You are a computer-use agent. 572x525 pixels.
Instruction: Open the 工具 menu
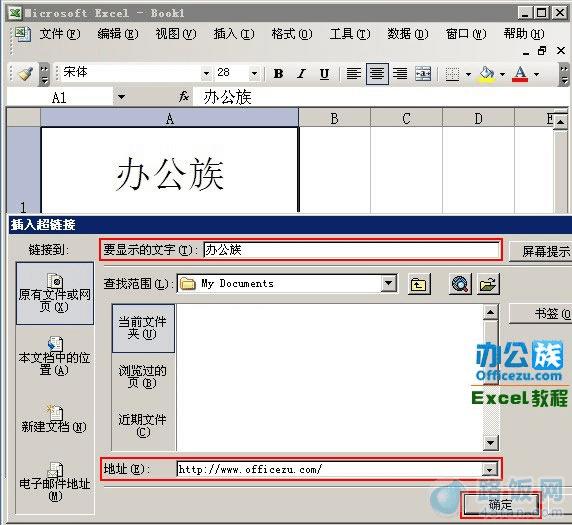coord(350,34)
